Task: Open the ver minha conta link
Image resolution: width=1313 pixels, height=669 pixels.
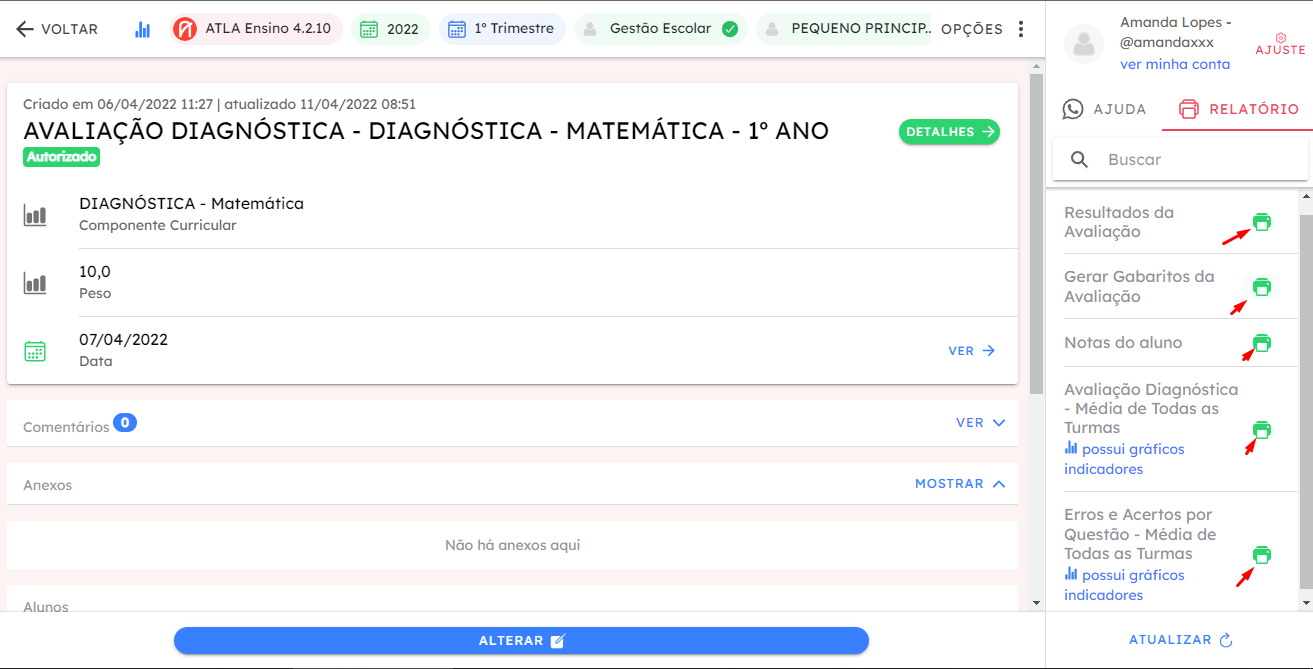Action: point(1175,64)
